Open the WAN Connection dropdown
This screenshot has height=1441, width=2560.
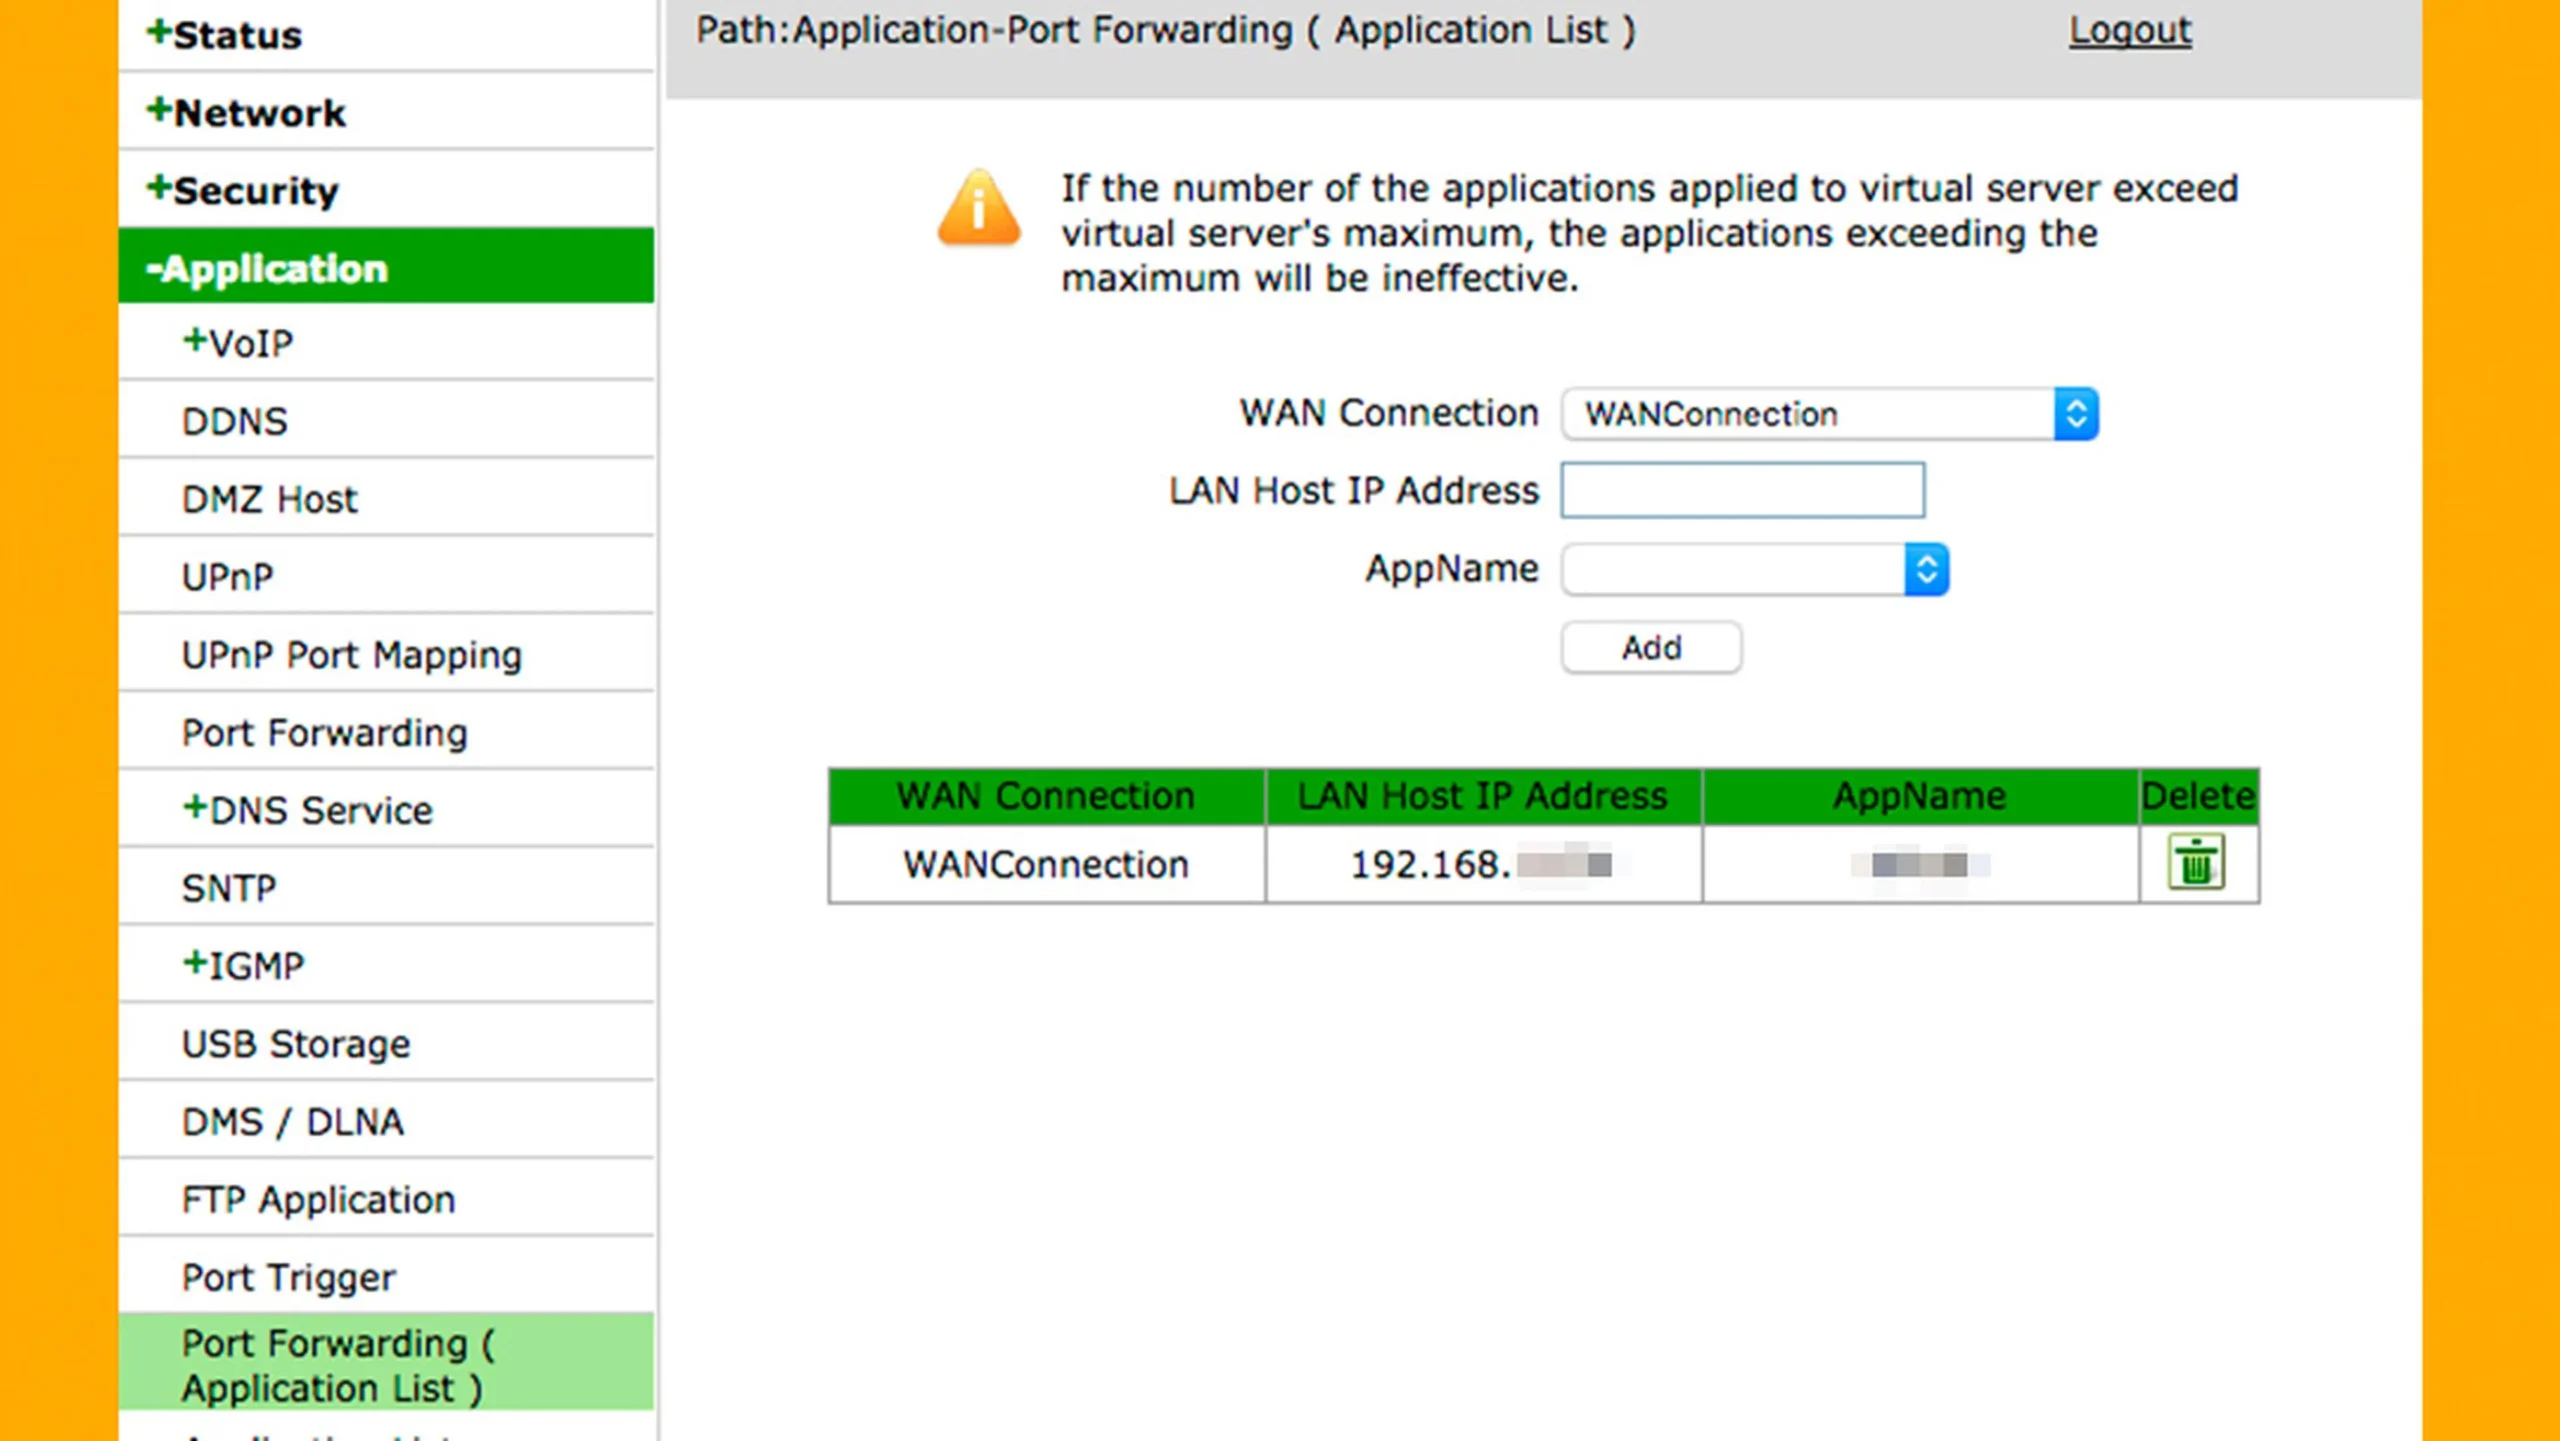coord(1829,414)
